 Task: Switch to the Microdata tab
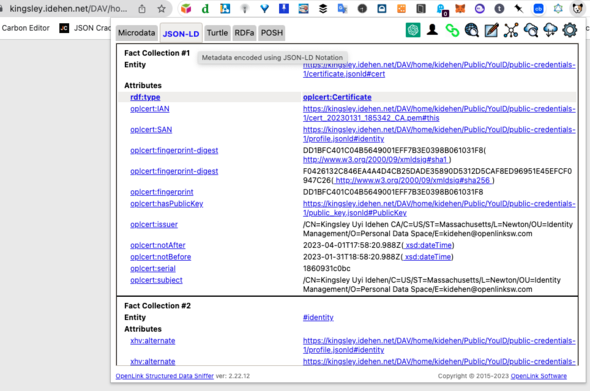(136, 33)
